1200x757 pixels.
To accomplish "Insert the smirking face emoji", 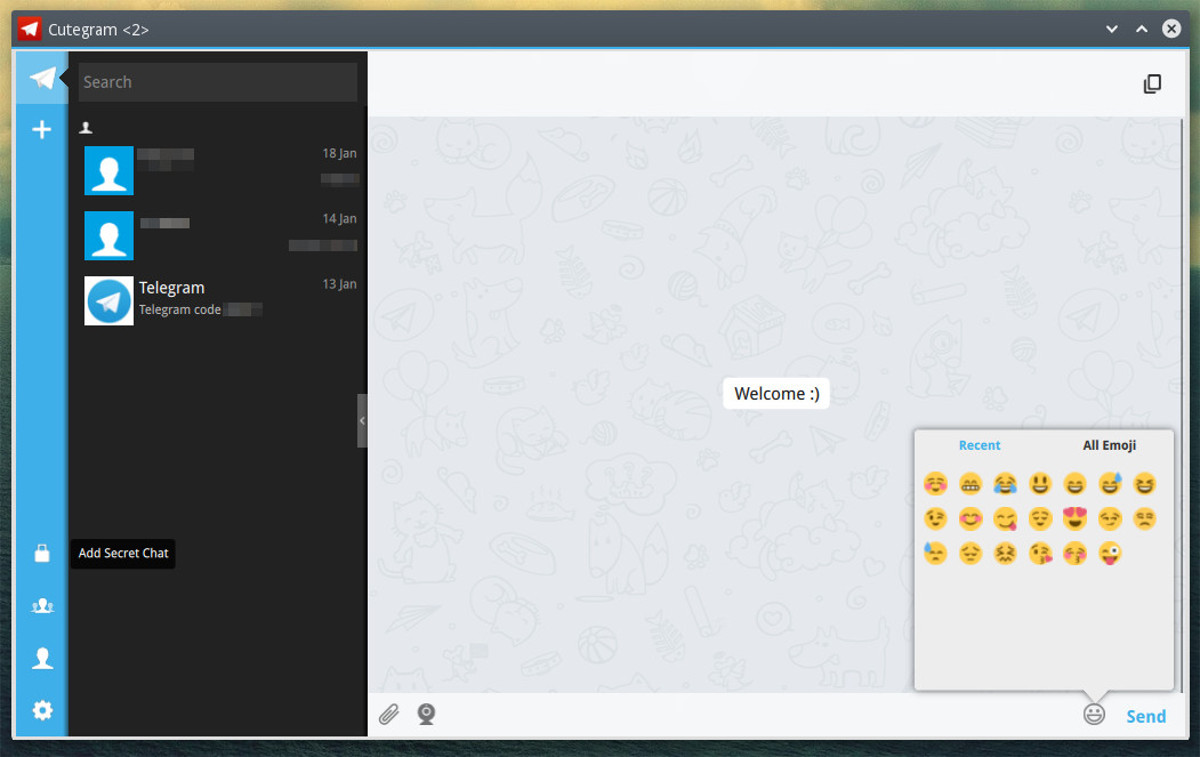I will click(1110, 519).
